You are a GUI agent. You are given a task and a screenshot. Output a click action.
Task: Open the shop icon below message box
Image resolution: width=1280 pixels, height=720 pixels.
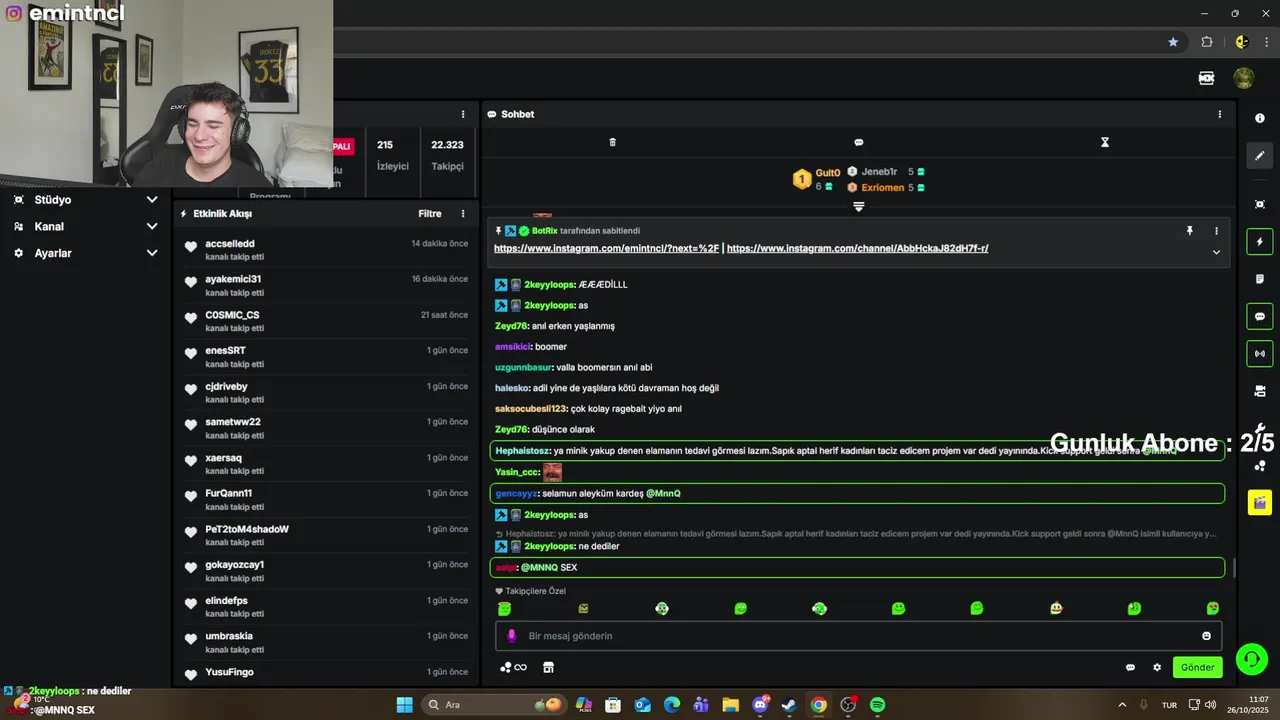[548, 667]
